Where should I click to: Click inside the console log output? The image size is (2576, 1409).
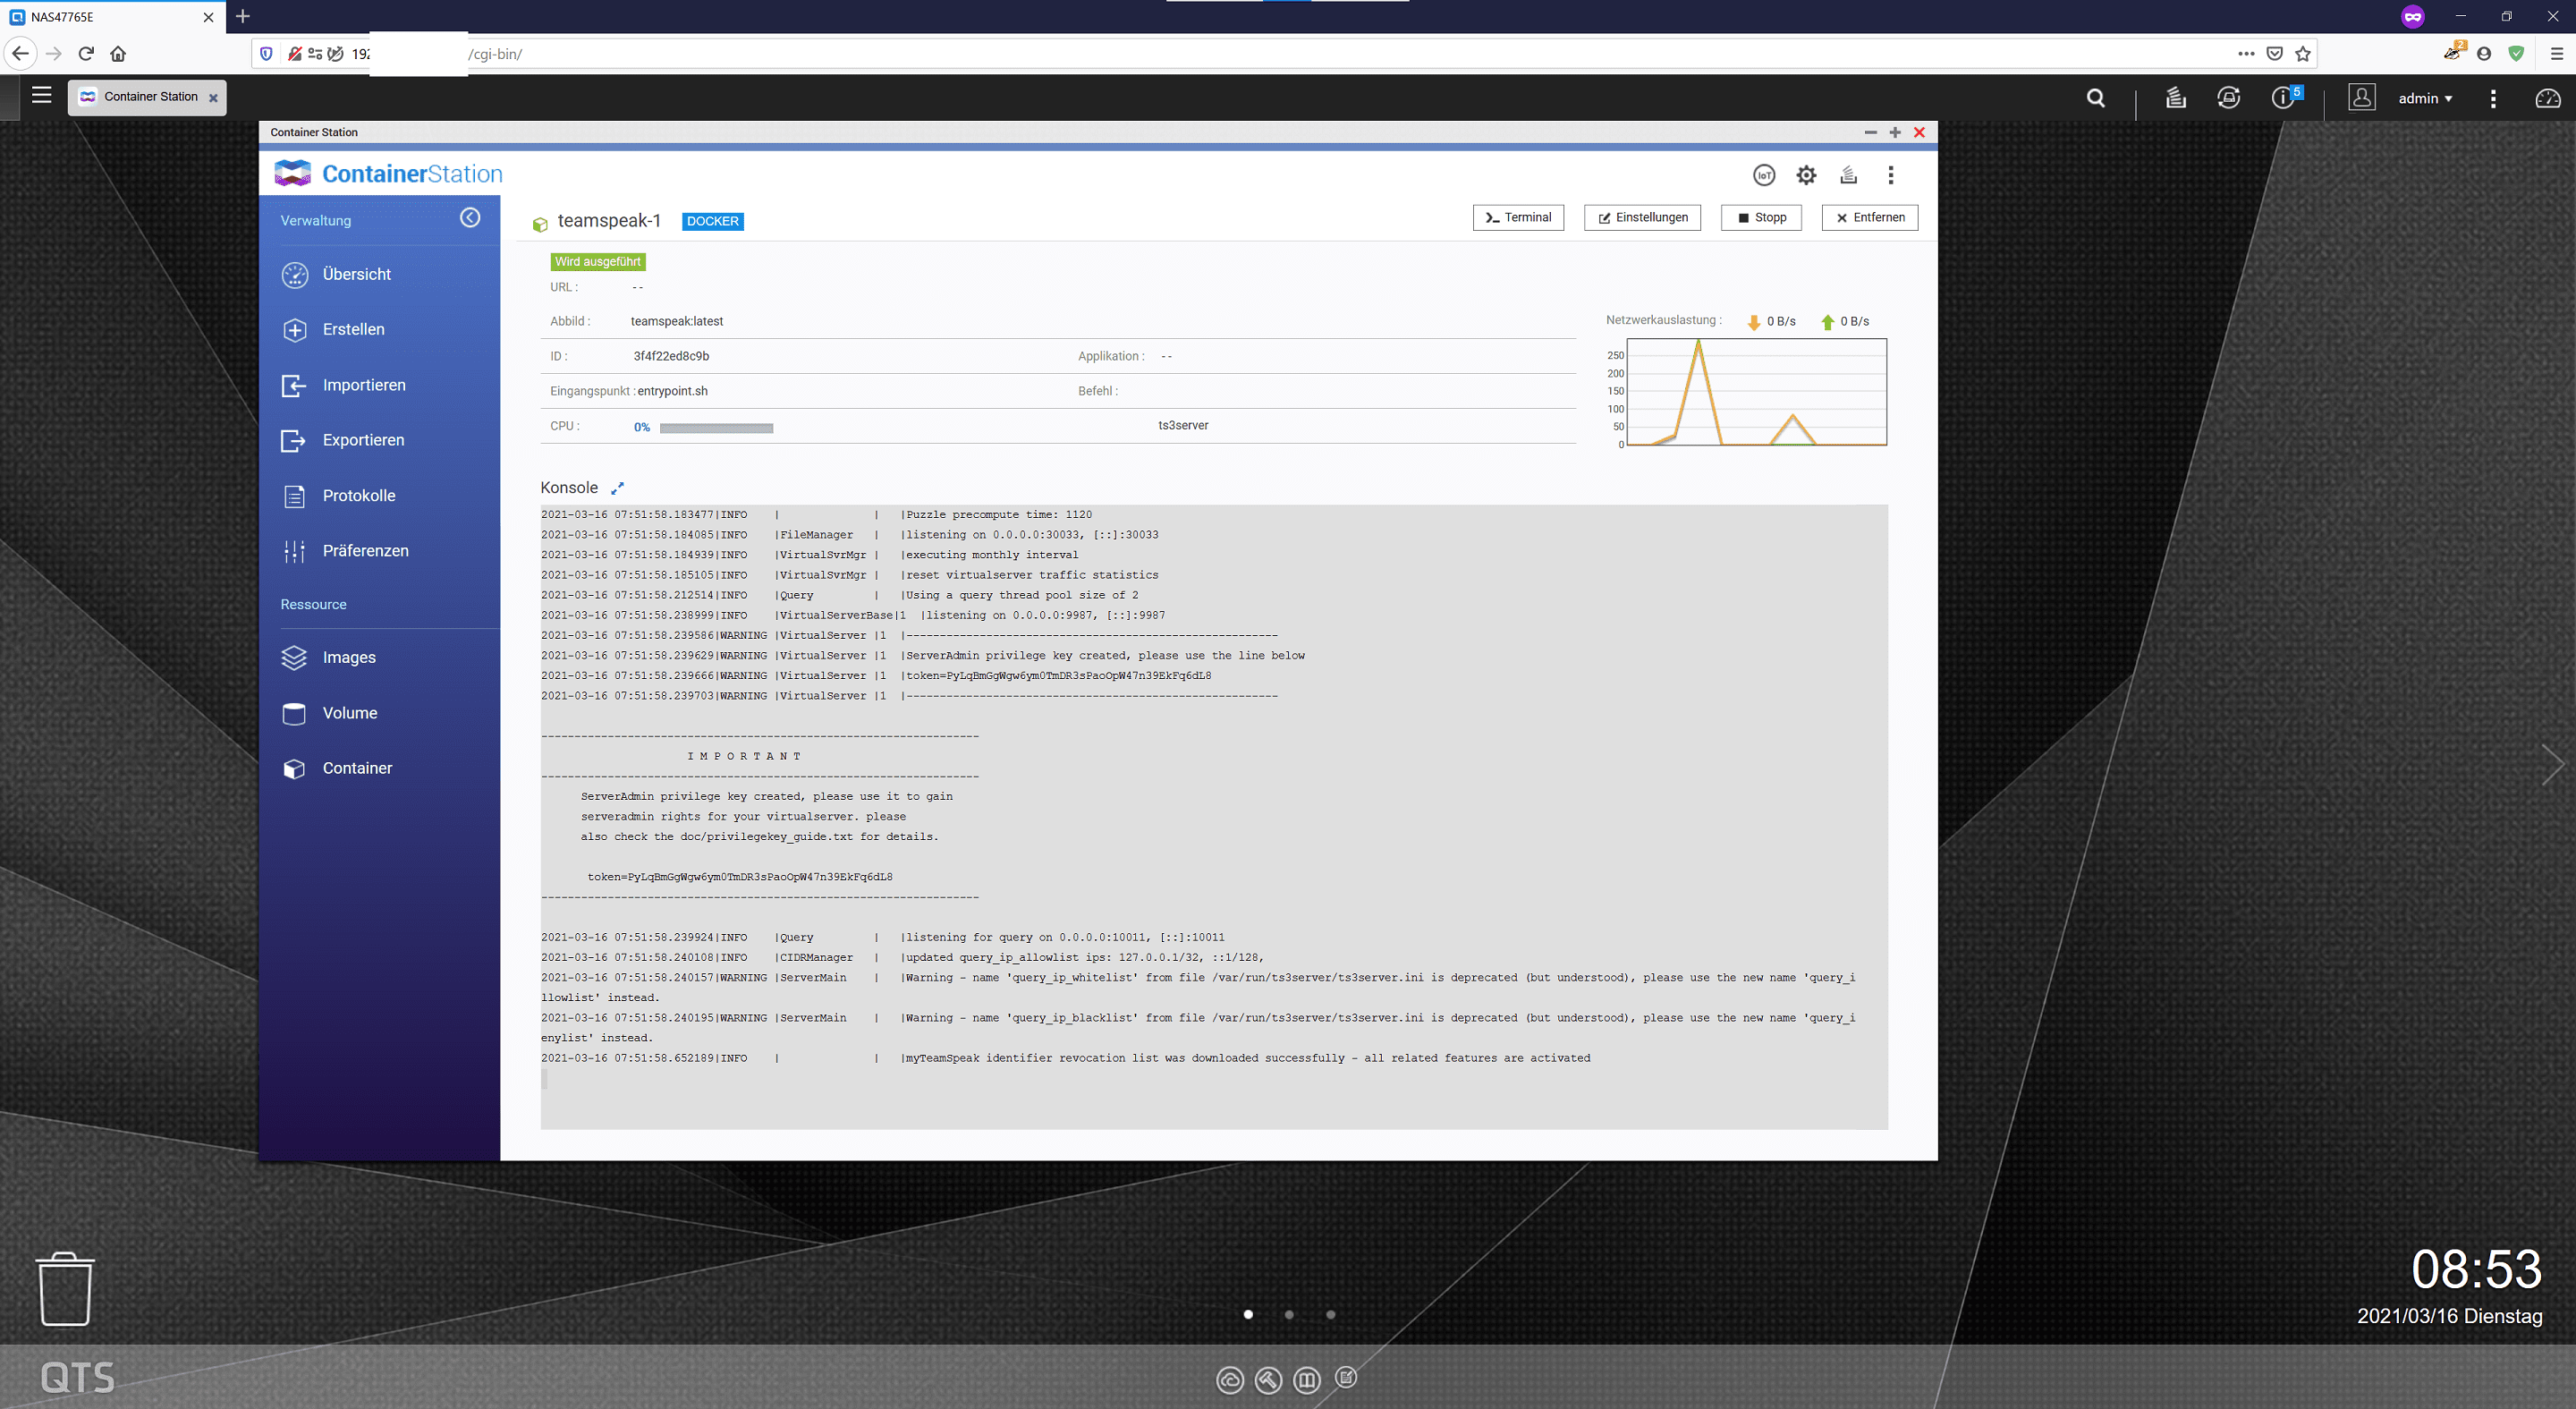(1214, 817)
